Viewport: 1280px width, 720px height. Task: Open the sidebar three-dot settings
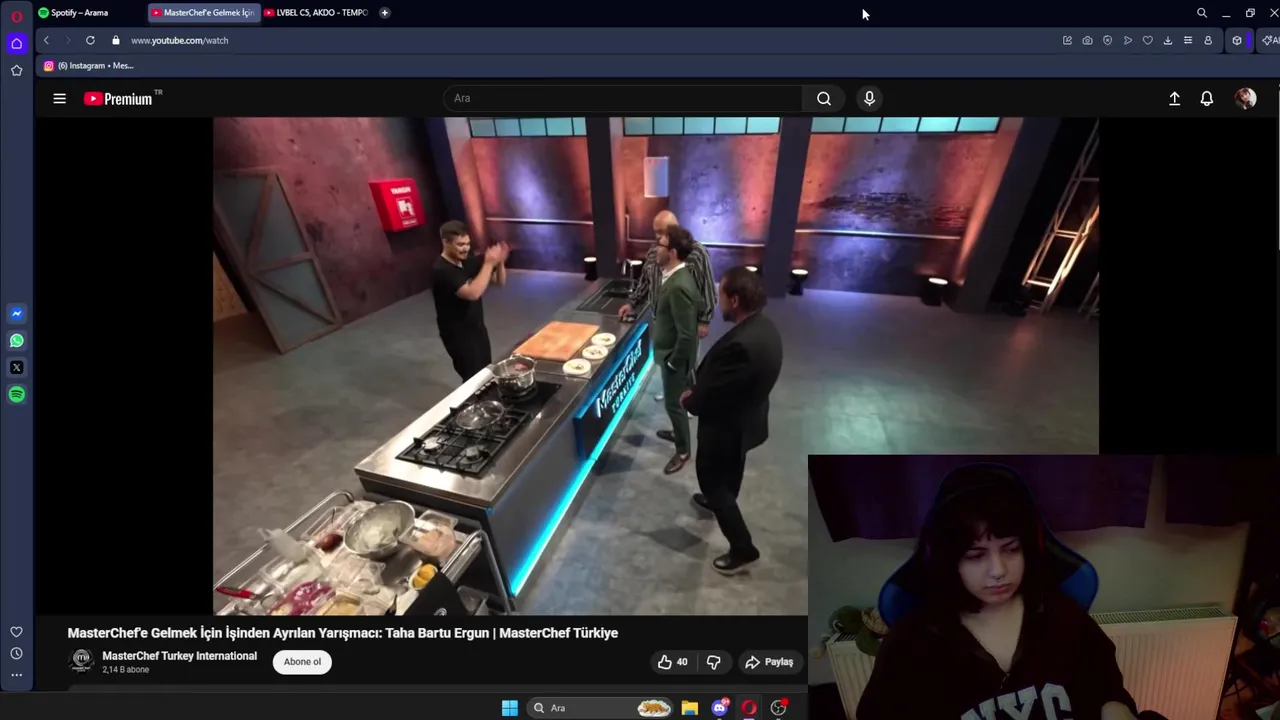tap(16, 675)
